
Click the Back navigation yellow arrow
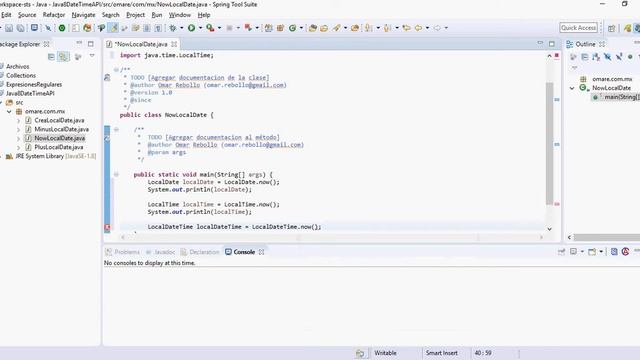pyautogui.click(x=418, y=28)
